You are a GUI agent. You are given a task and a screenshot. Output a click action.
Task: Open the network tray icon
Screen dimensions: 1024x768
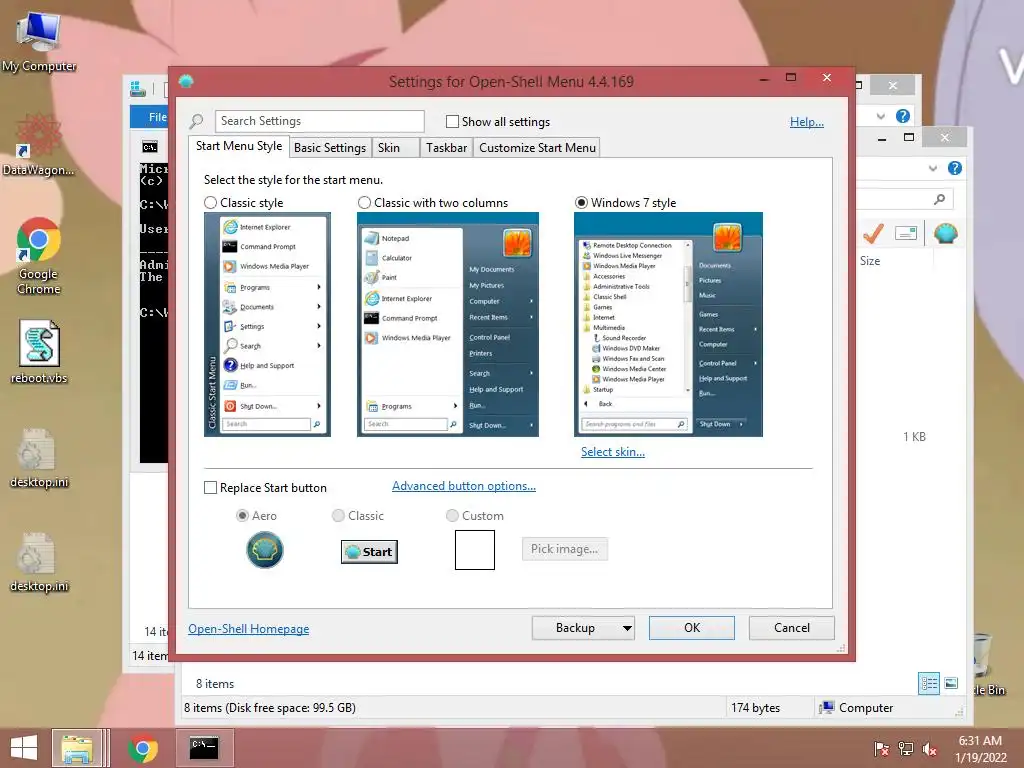tap(906, 748)
